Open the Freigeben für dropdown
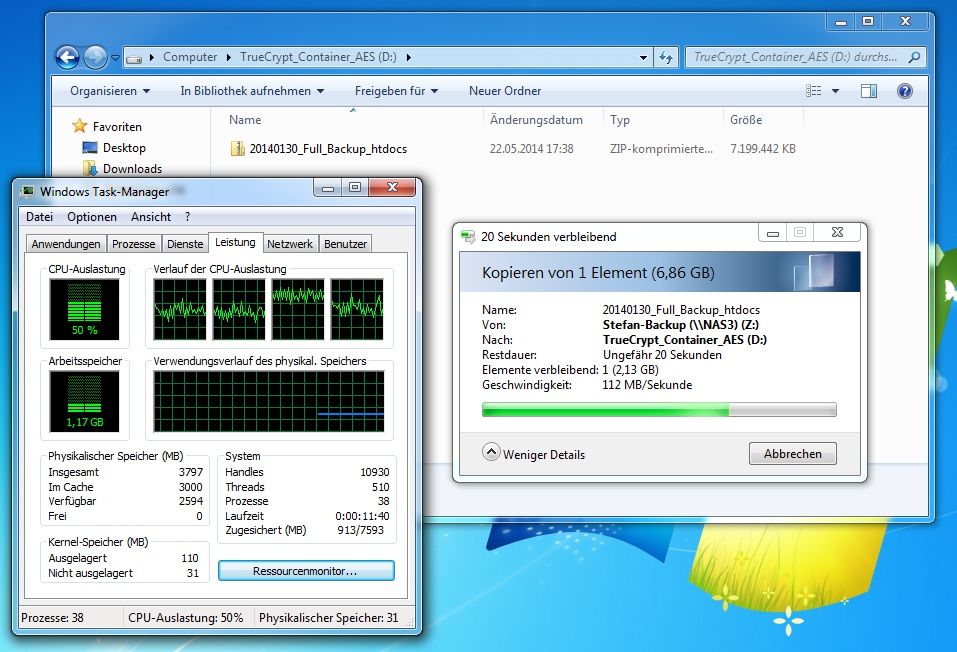Screen dimensions: 957x652 point(397,91)
